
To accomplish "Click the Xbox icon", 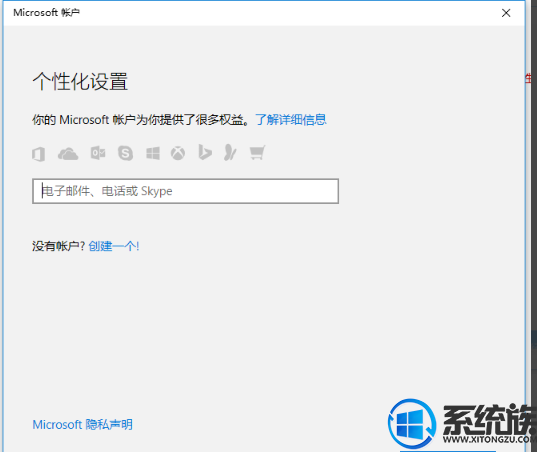I will [178, 153].
